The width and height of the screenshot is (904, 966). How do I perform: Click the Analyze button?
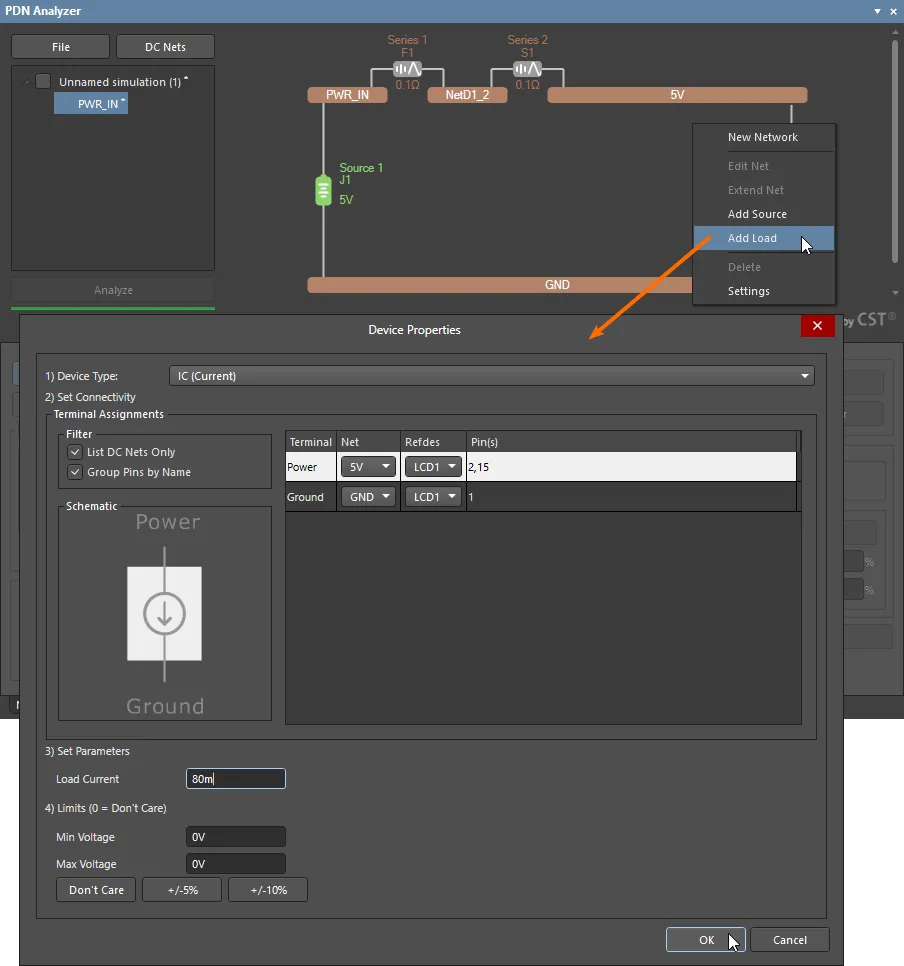[113, 290]
